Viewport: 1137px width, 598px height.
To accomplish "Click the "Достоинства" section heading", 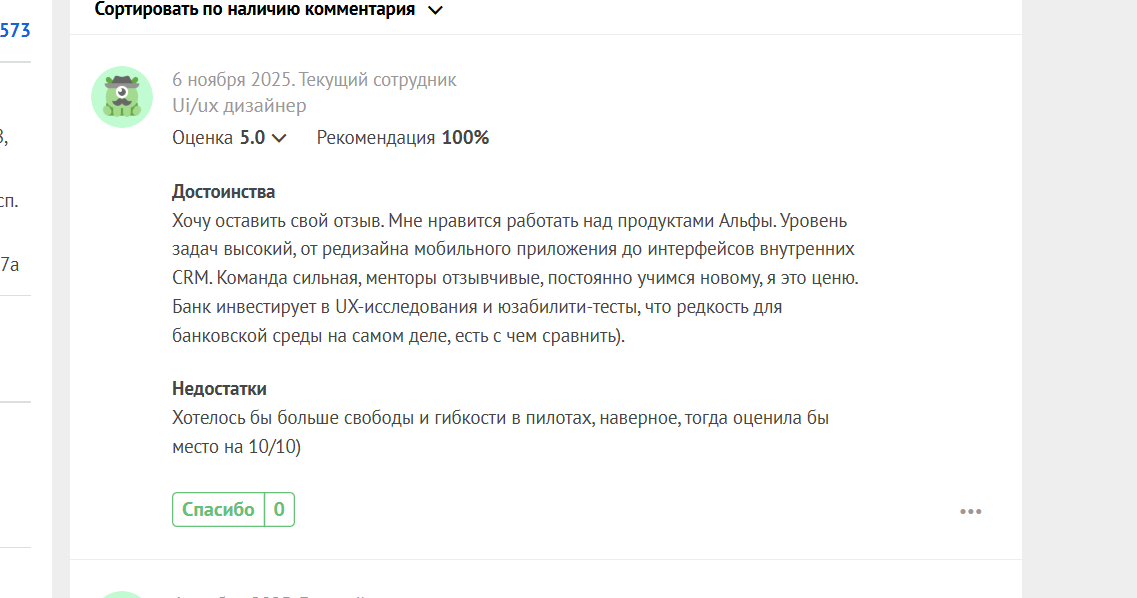I will coord(223,191).
